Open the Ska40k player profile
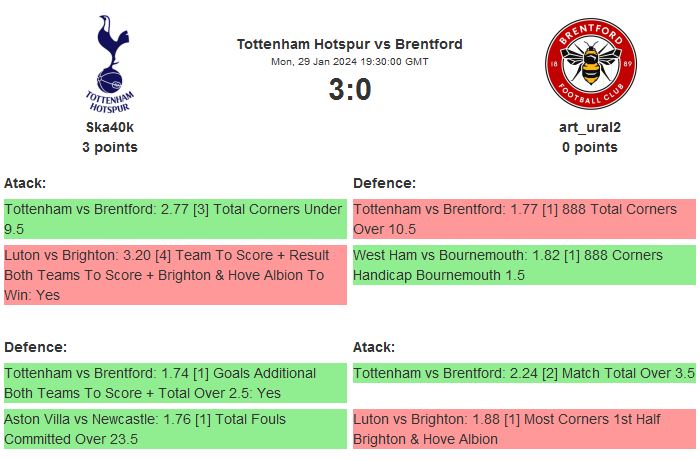Screen dimensions: 700x460 click(110, 127)
